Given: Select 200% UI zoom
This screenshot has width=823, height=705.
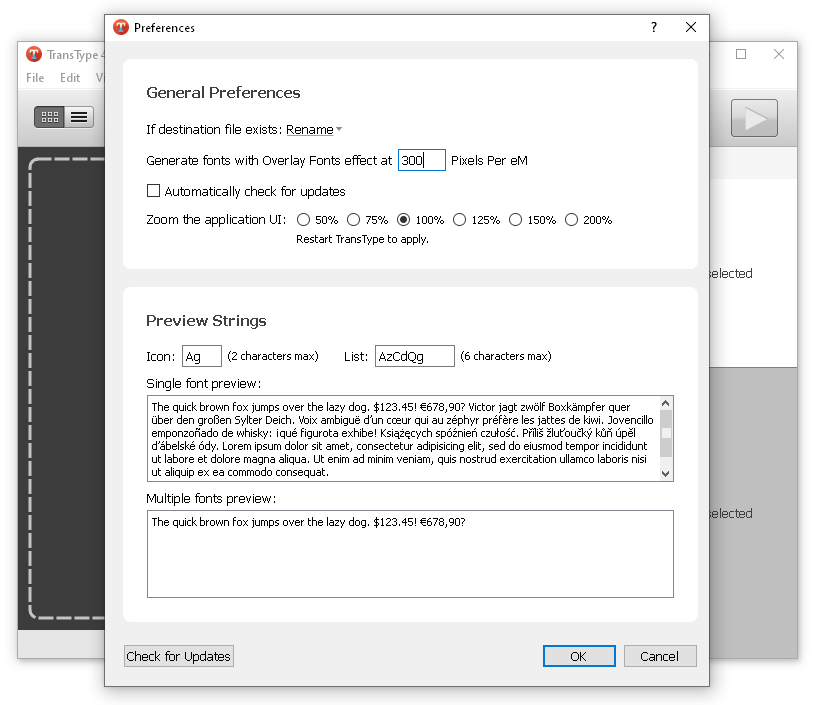Looking at the screenshot, I should click(572, 220).
